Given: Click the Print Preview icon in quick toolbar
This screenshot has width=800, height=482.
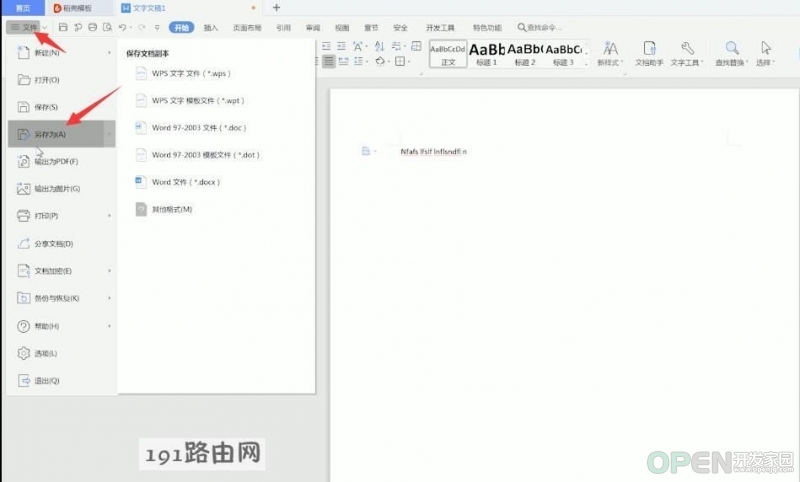Looking at the screenshot, I should click(x=107, y=27).
